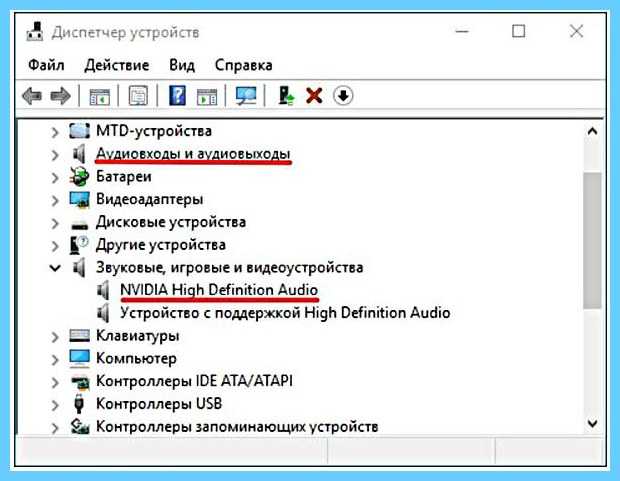The height and width of the screenshot is (481, 620).
Task: Click the Батареи battery icon
Action: tap(79, 176)
